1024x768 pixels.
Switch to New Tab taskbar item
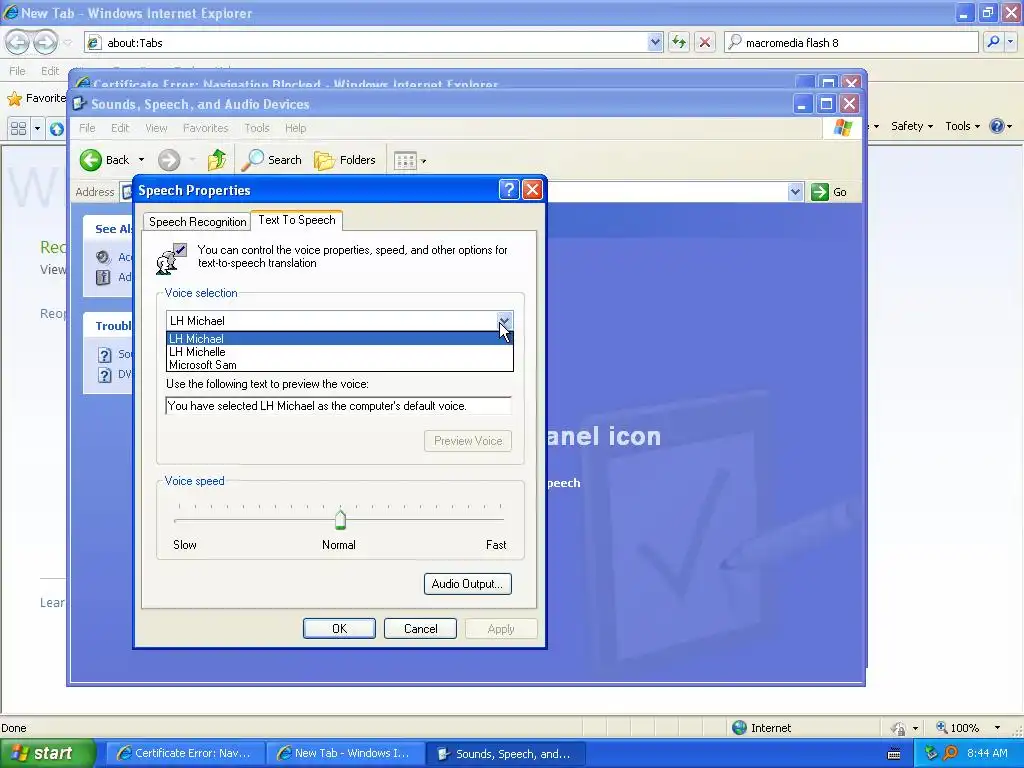[x=345, y=754]
